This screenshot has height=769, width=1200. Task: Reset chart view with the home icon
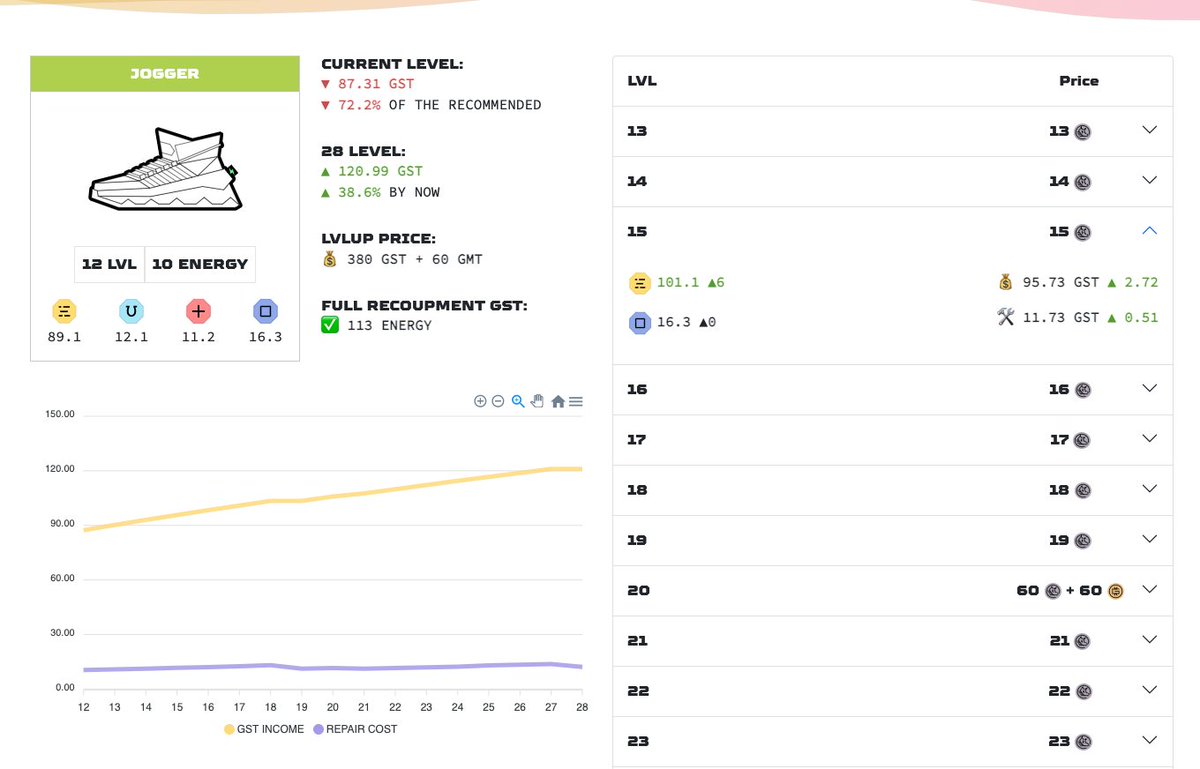tap(557, 400)
